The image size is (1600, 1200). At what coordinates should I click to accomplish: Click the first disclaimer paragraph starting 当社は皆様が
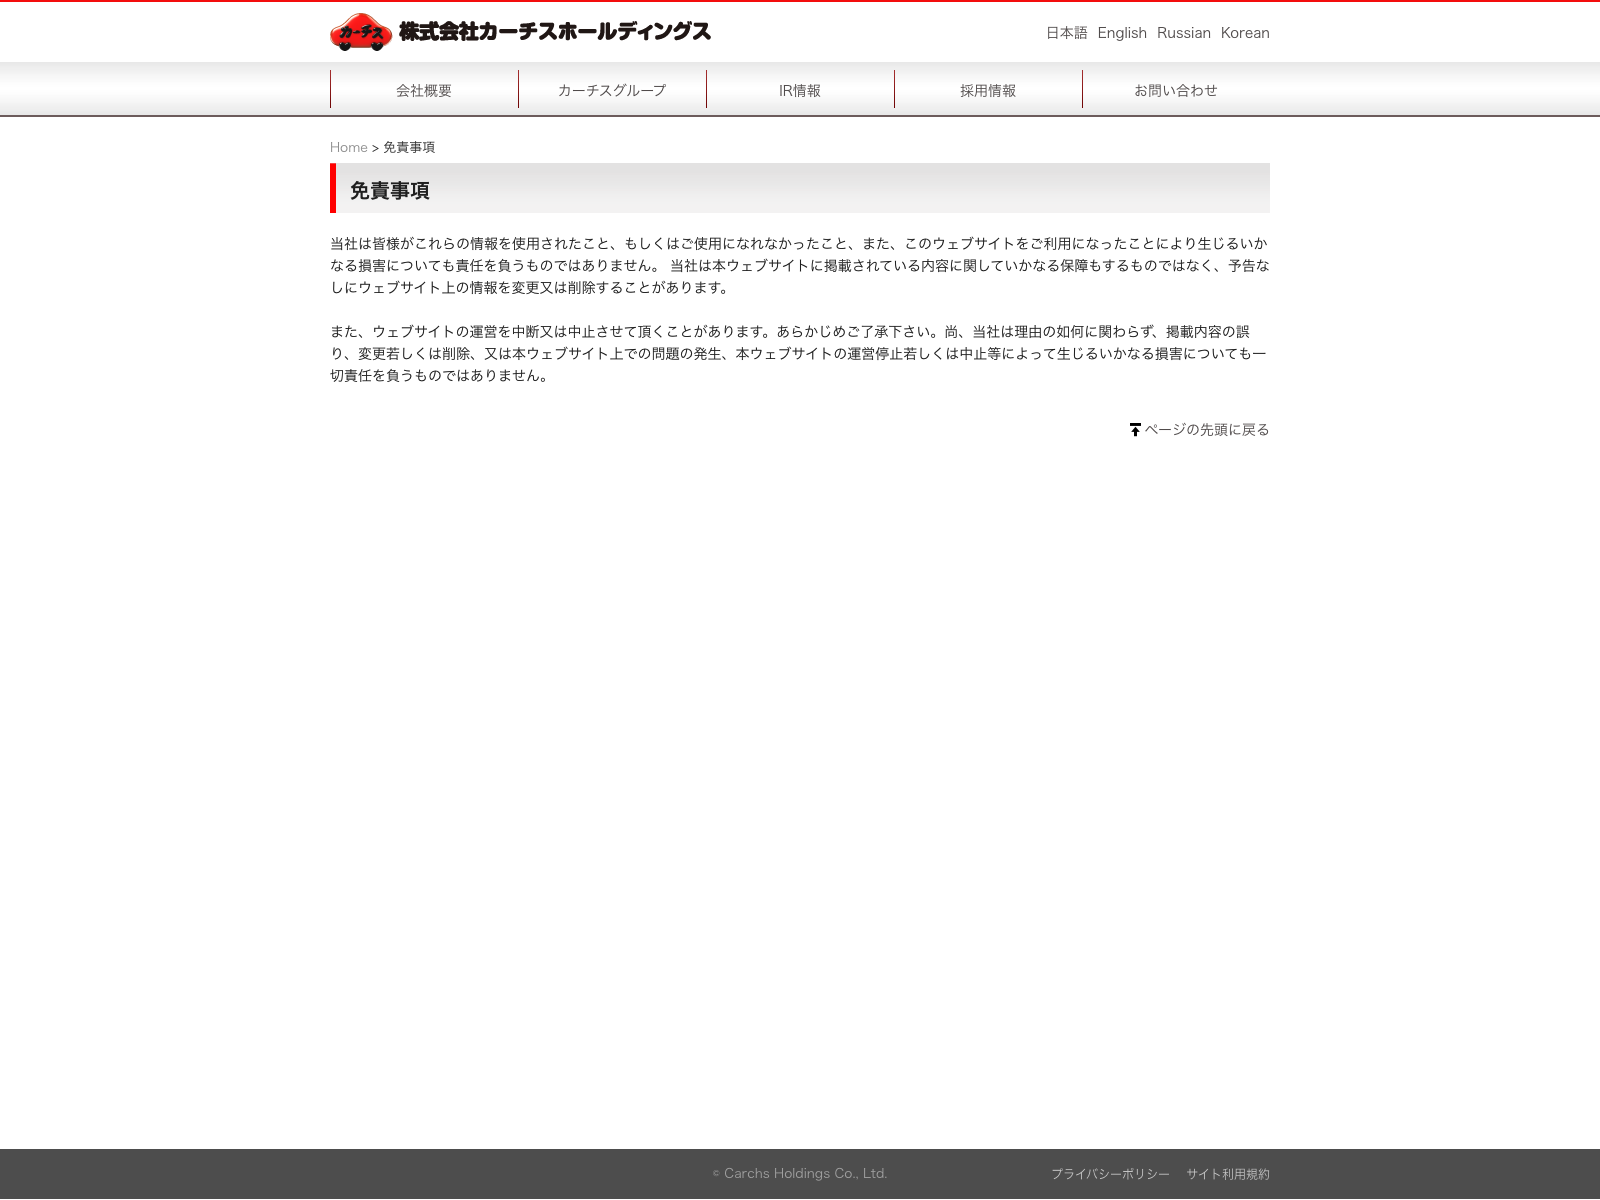click(799, 265)
